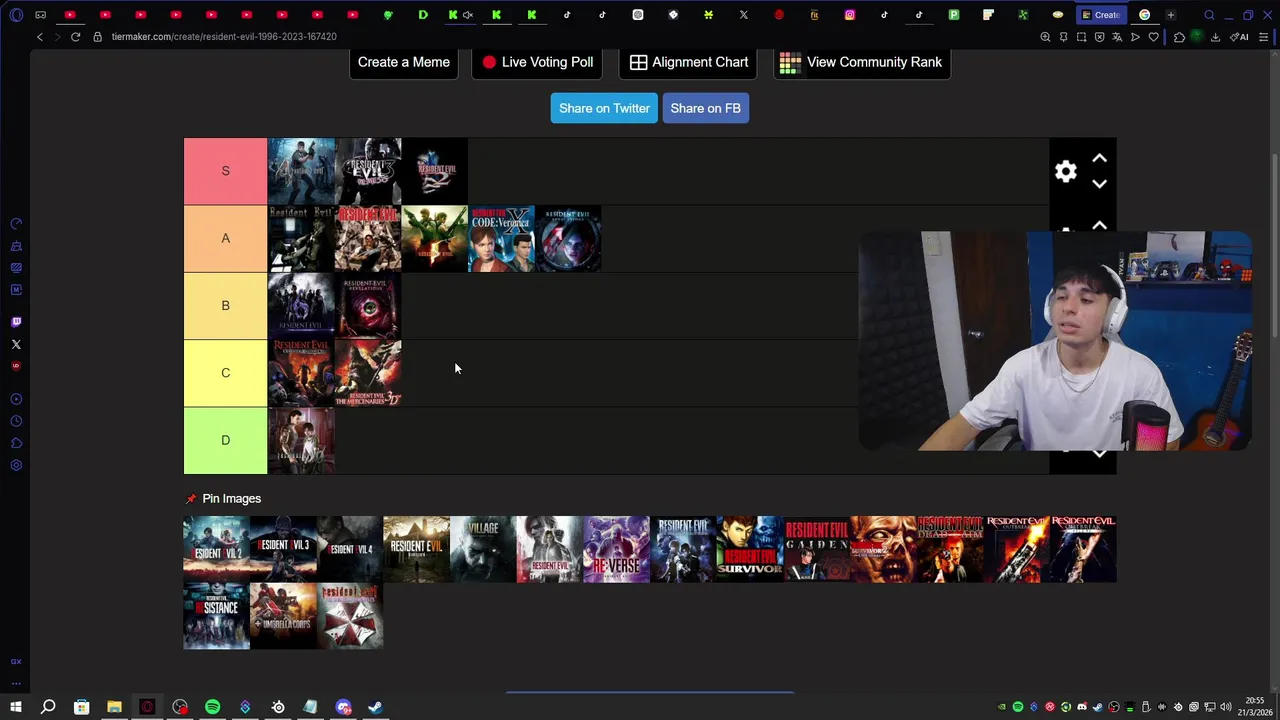
Task: Move S tier row up with arrow
Action: click(1099, 158)
